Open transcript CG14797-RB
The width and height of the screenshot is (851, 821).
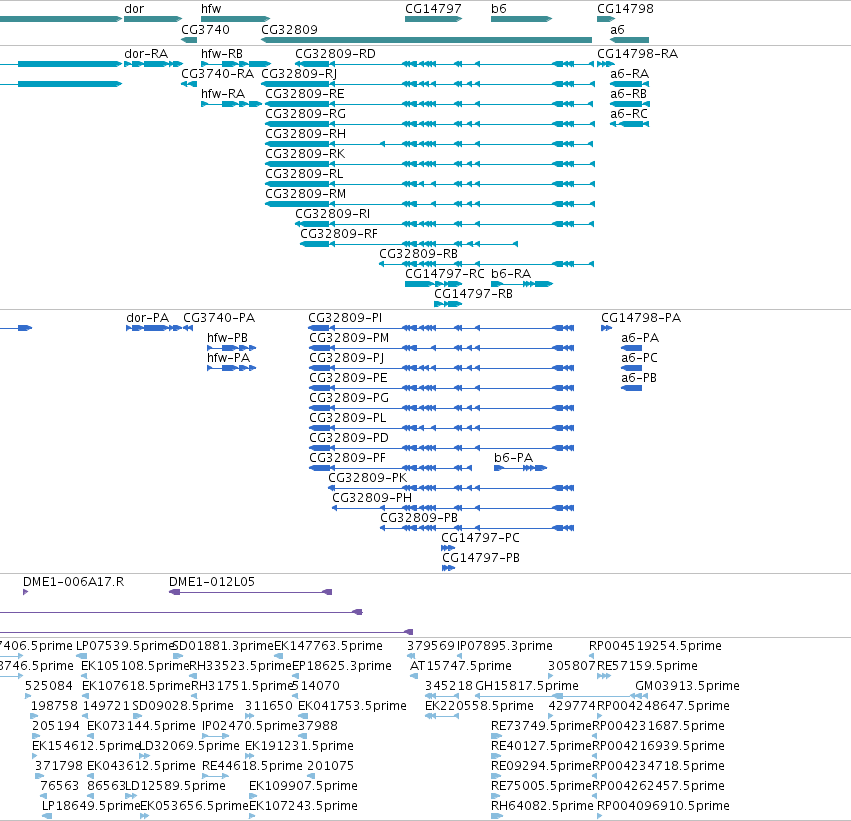click(x=473, y=294)
